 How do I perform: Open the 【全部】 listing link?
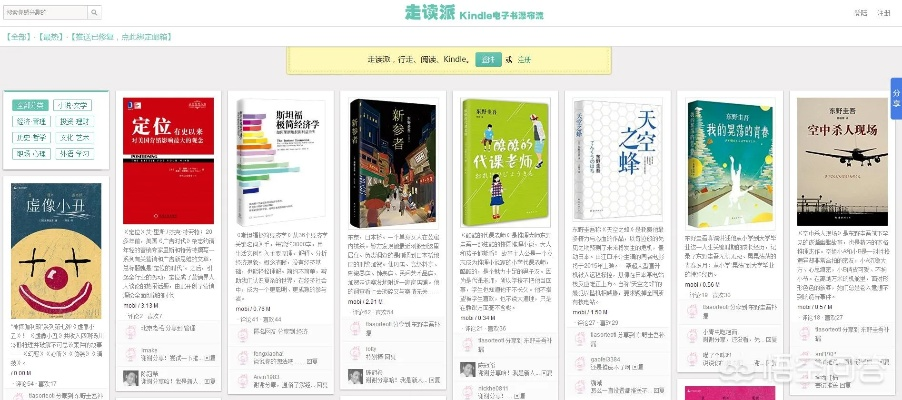tap(18, 37)
